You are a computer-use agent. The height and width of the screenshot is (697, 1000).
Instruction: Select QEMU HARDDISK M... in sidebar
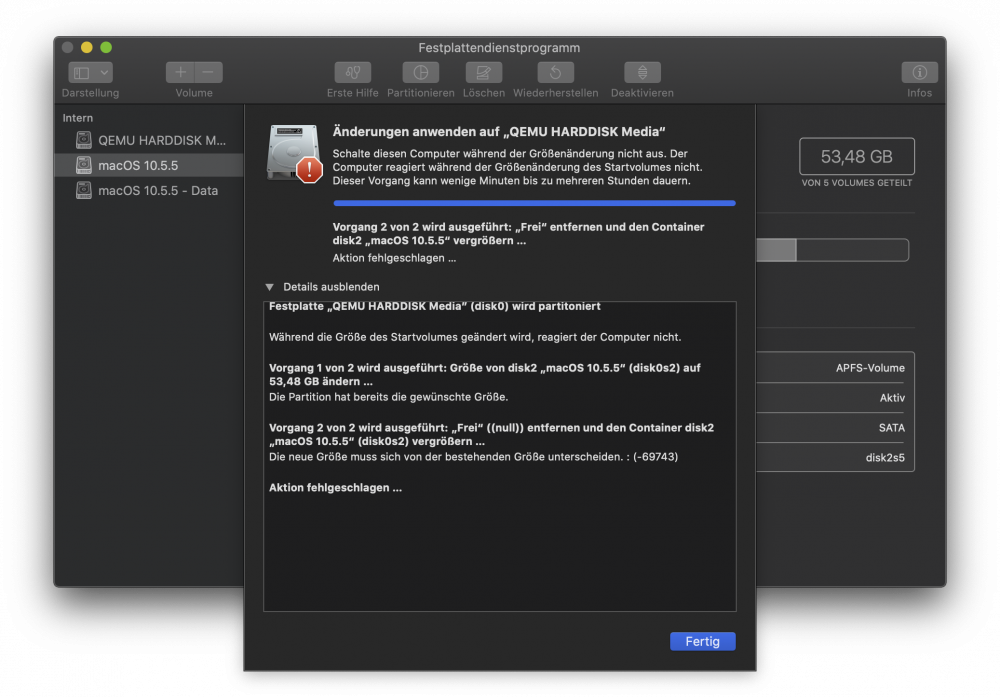[150, 140]
